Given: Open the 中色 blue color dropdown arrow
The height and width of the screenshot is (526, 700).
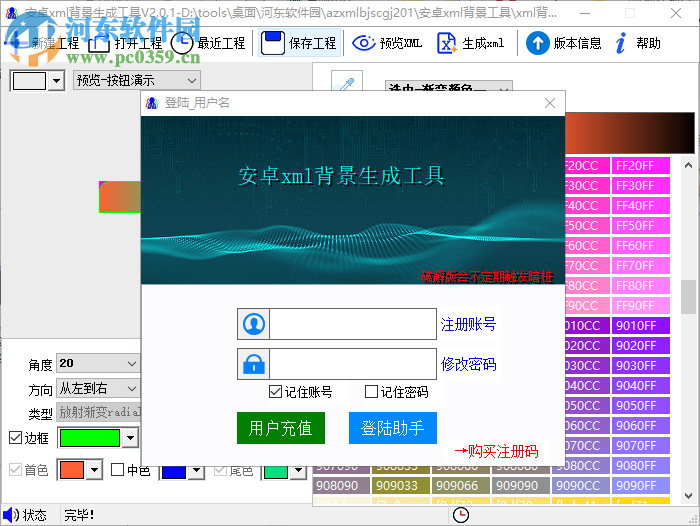Looking at the screenshot, I should pyautogui.click(x=196, y=470).
